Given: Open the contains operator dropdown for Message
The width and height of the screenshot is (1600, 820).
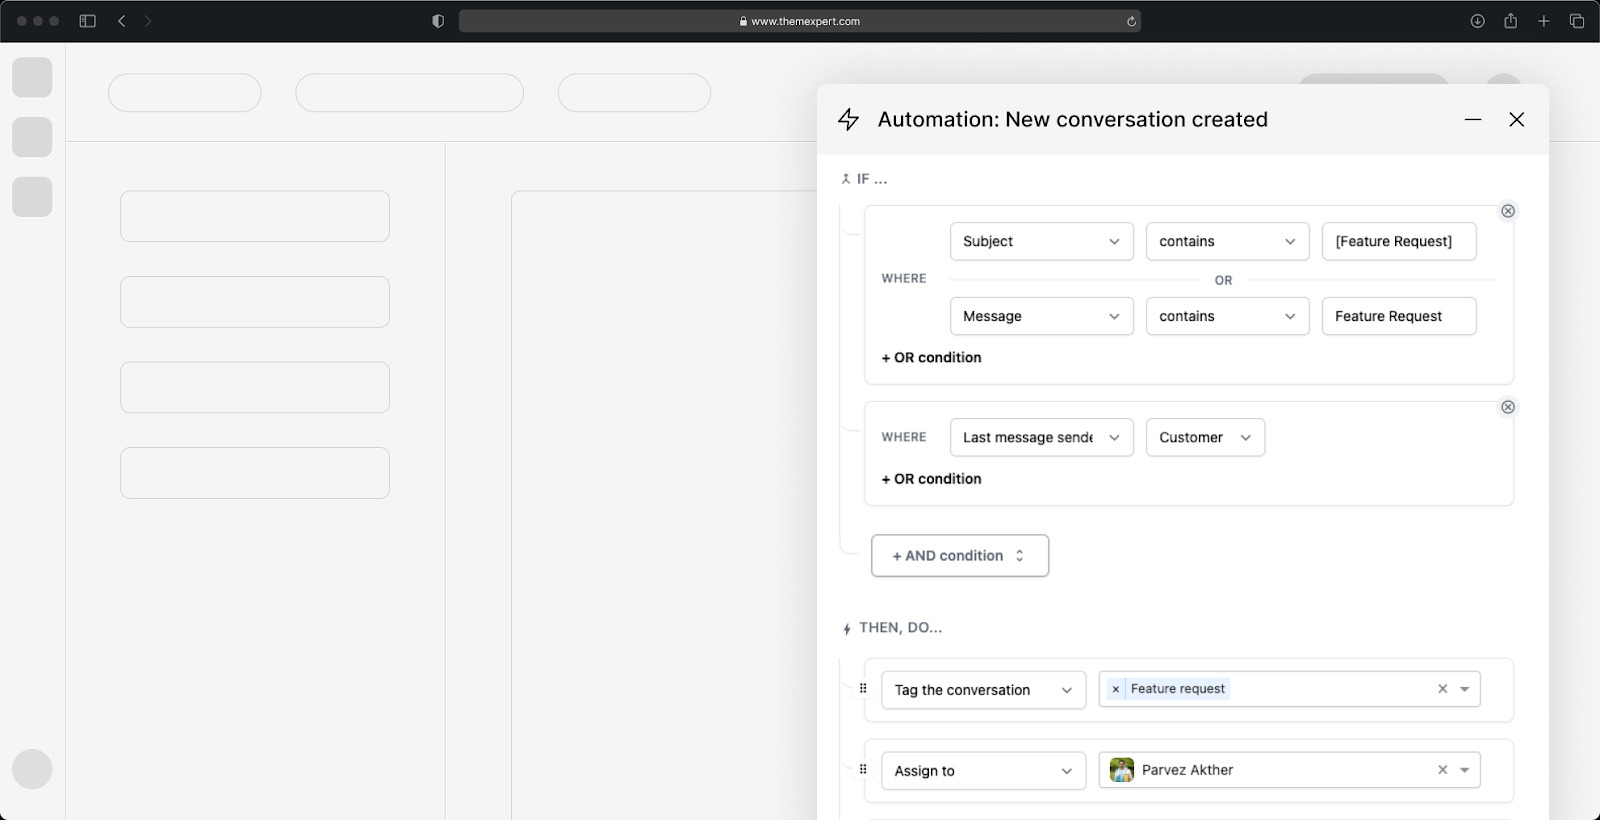Looking at the screenshot, I should click(x=1227, y=316).
